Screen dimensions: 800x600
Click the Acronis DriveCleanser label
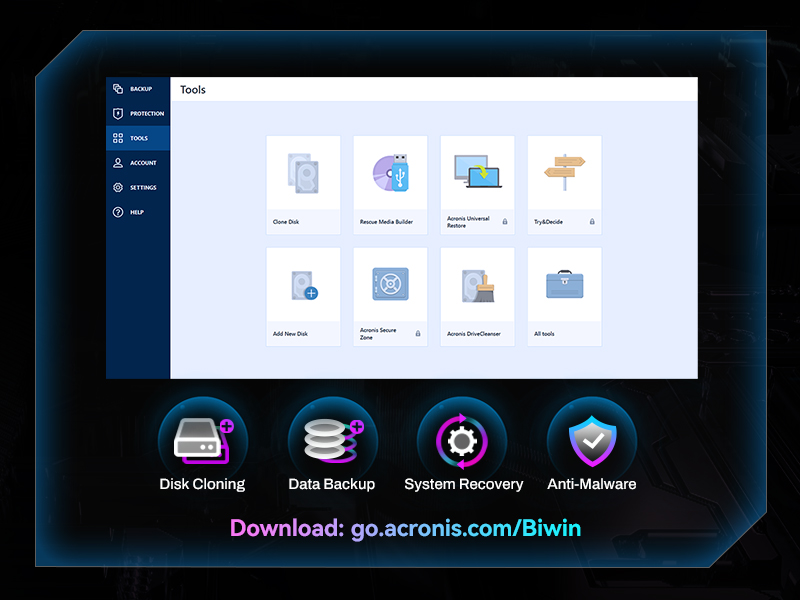(473, 334)
